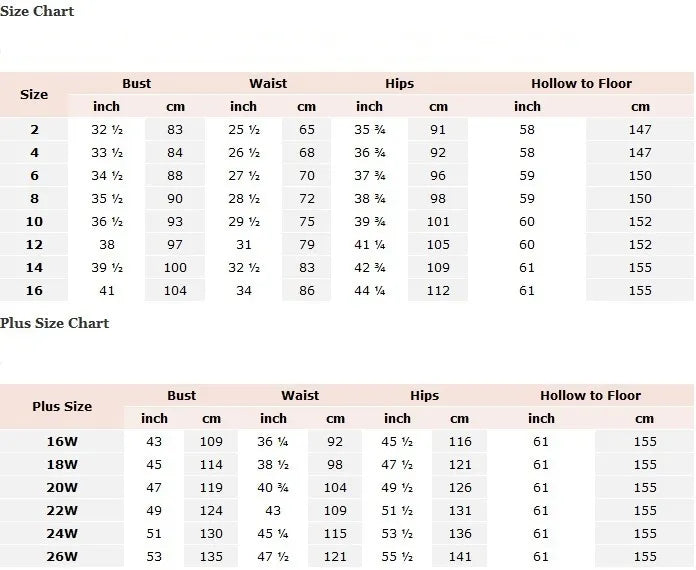Select the 16W plus size row label
696x570 pixels.
click(62, 442)
